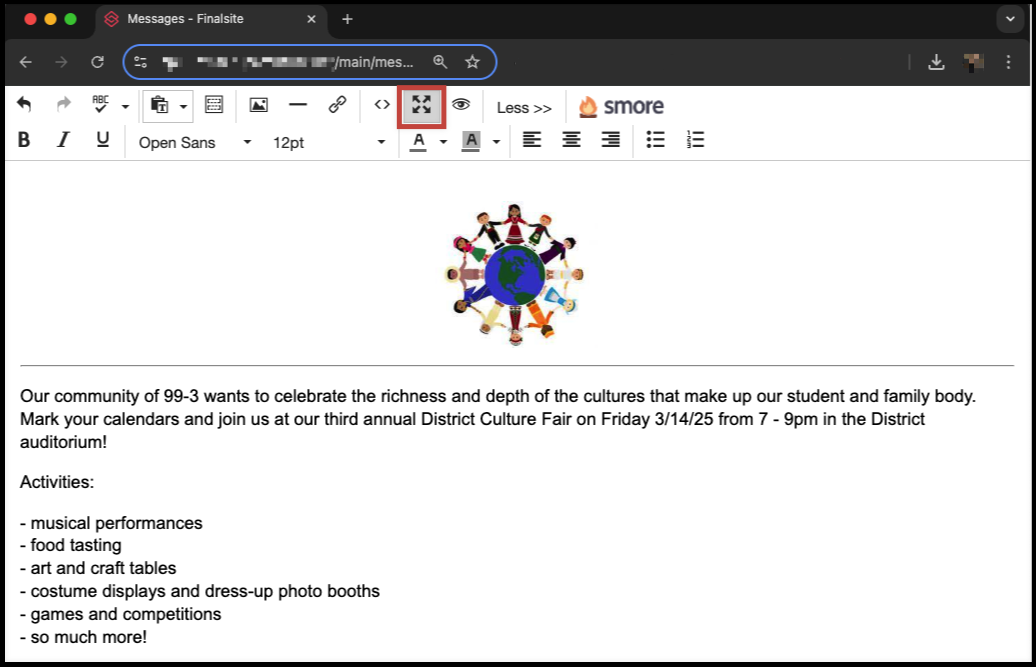Insert a bulleted list

(655, 141)
